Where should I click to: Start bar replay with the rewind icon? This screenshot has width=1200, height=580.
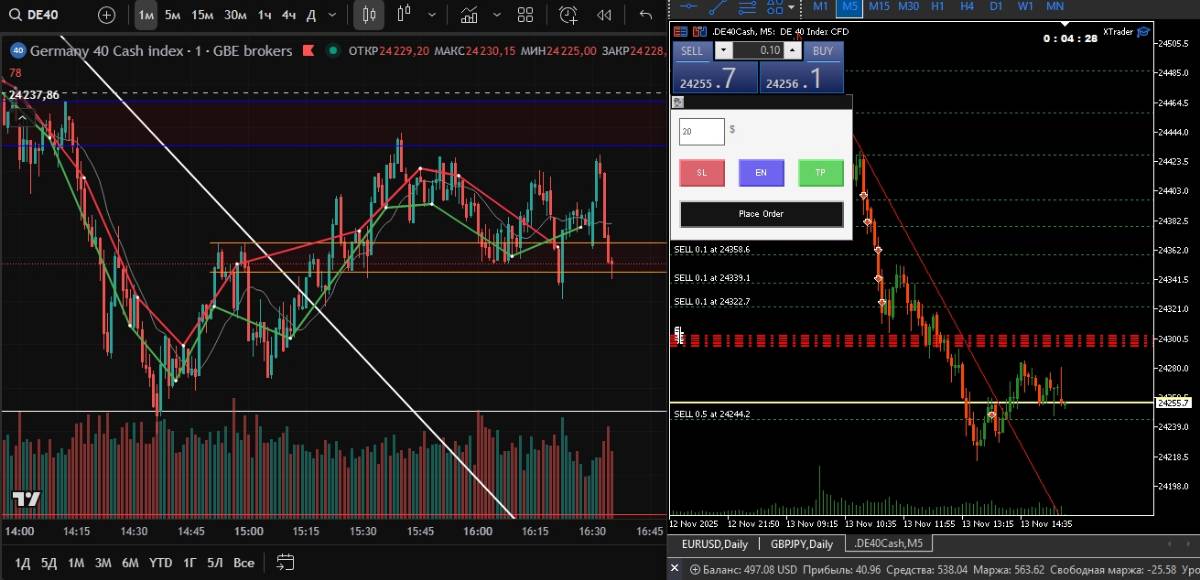pos(604,15)
